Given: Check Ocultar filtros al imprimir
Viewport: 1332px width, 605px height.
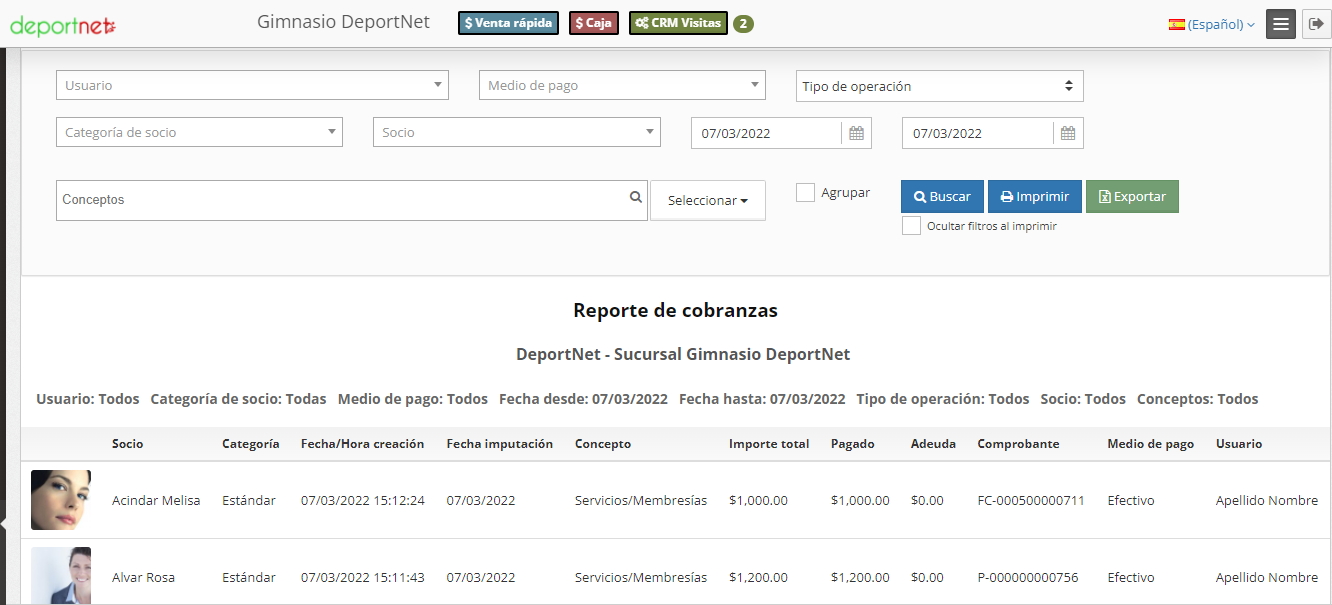Looking at the screenshot, I should click(911, 226).
